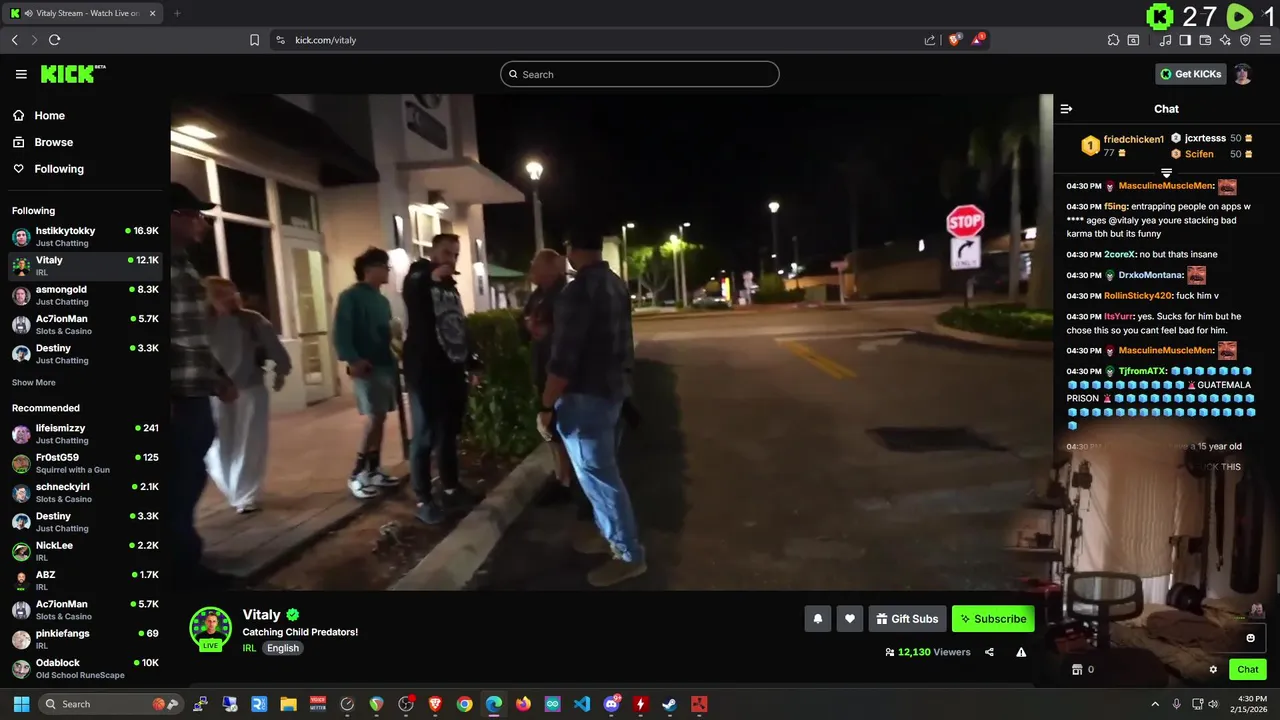Open File Explorer from taskbar
Screen dimensions: 1280x720
pos(288,704)
